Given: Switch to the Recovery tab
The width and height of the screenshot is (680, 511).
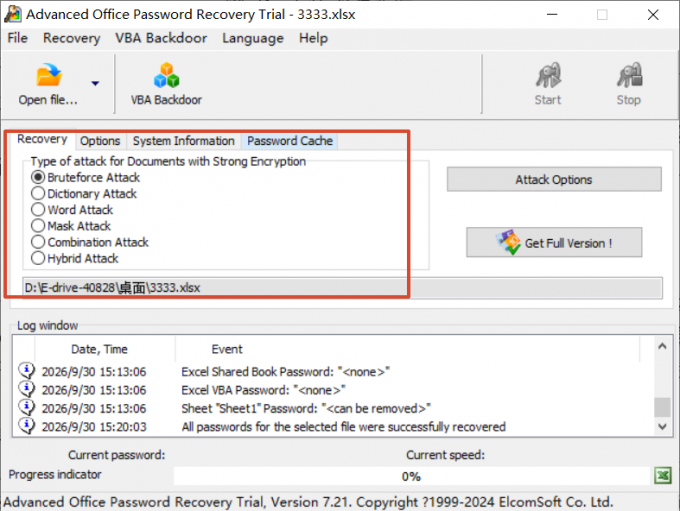Looking at the screenshot, I should [x=42, y=139].
